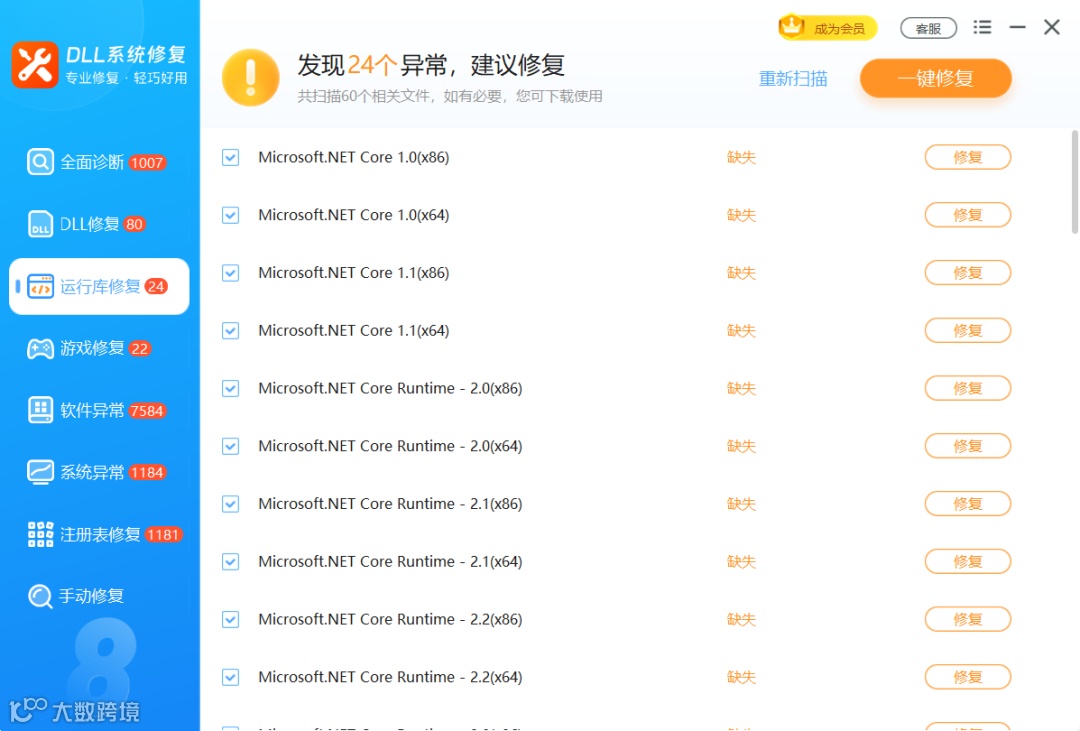Image resolution: width=1080 pixels, height=731 pixels.
Task: Open 手动修复 section
Action: coord(99,596)
